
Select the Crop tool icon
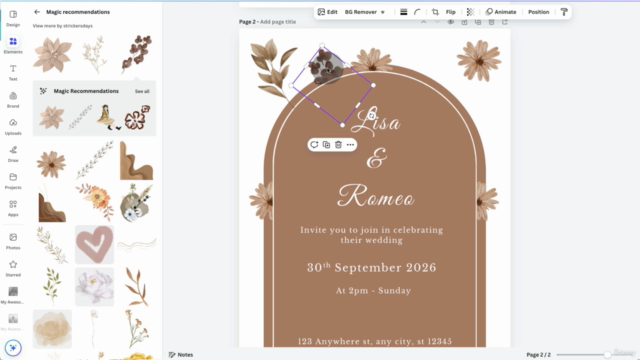[435, 12]
